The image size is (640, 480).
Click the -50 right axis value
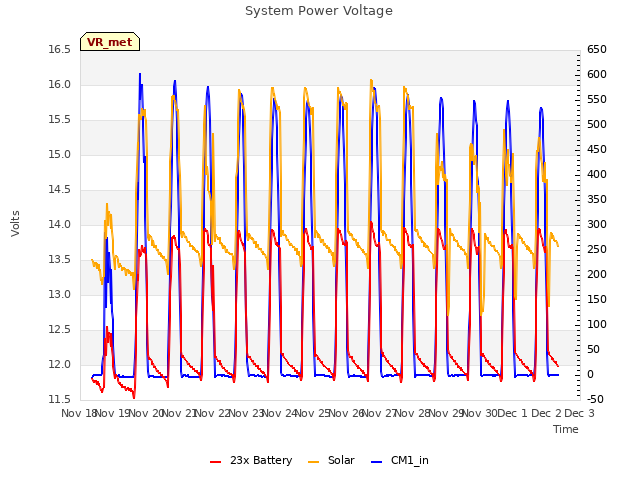click(595, 400)
